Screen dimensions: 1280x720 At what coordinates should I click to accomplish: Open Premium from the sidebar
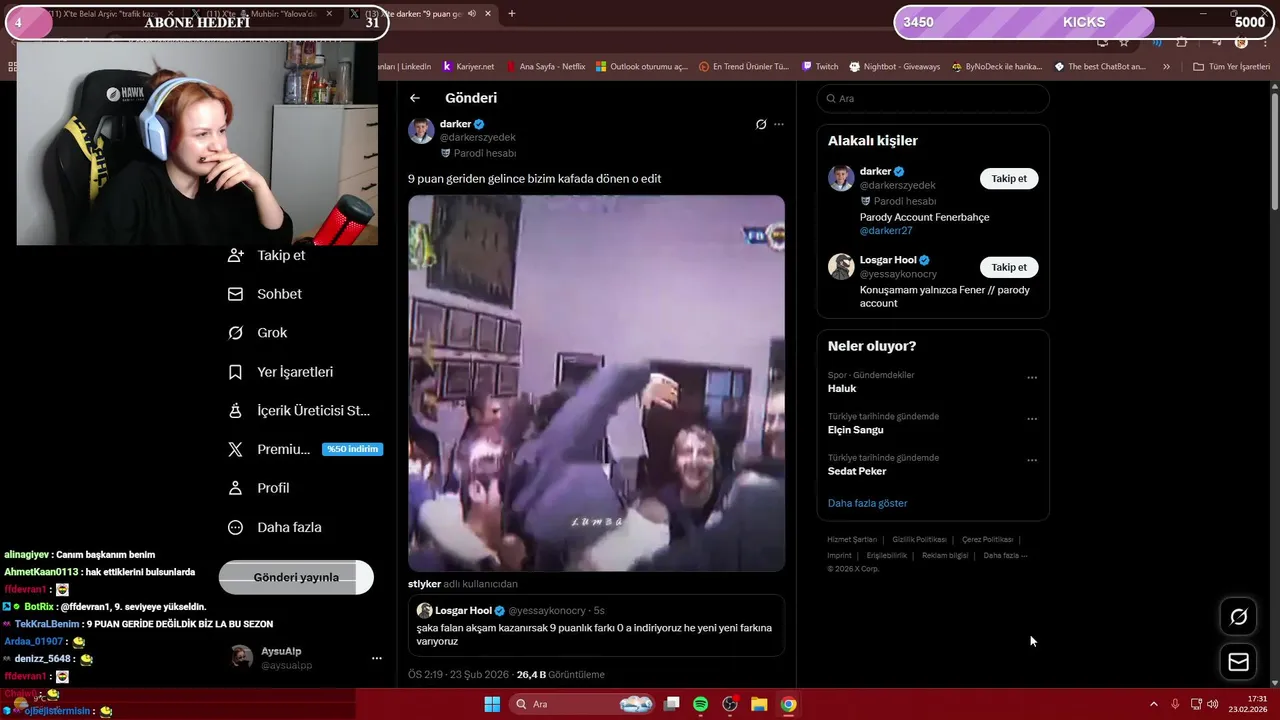(270, 450)
